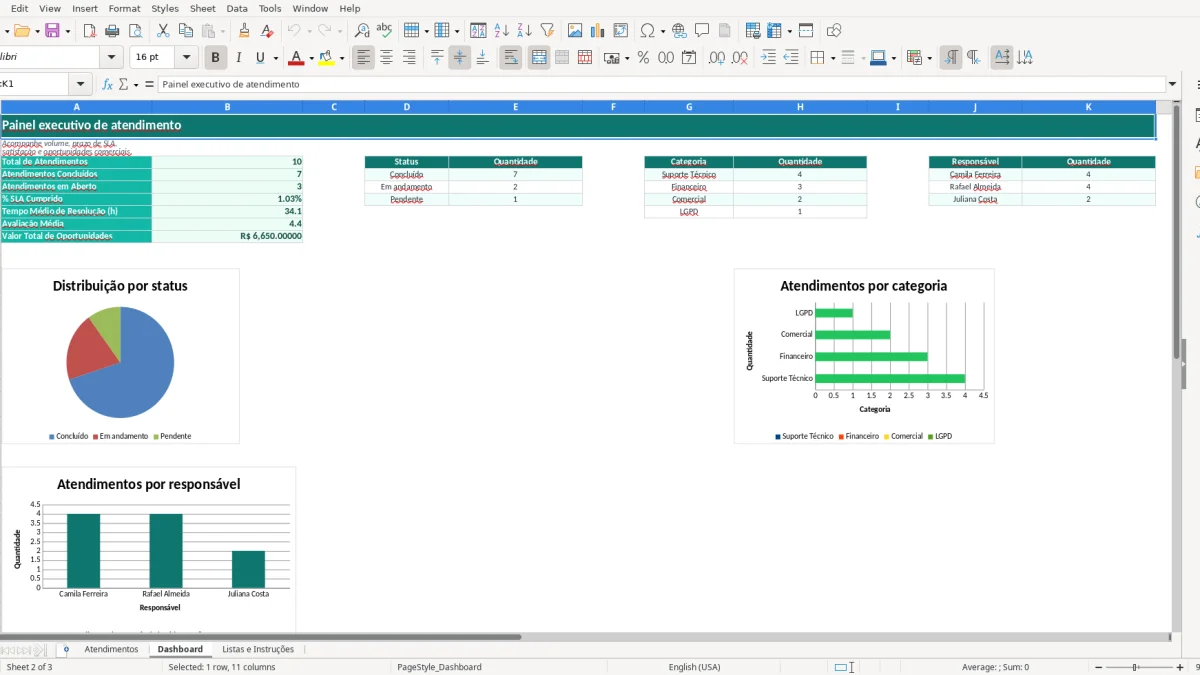1200x675 pixels.
Task: Cut selection with the scissors icon
Action: (x=163, y=31)
